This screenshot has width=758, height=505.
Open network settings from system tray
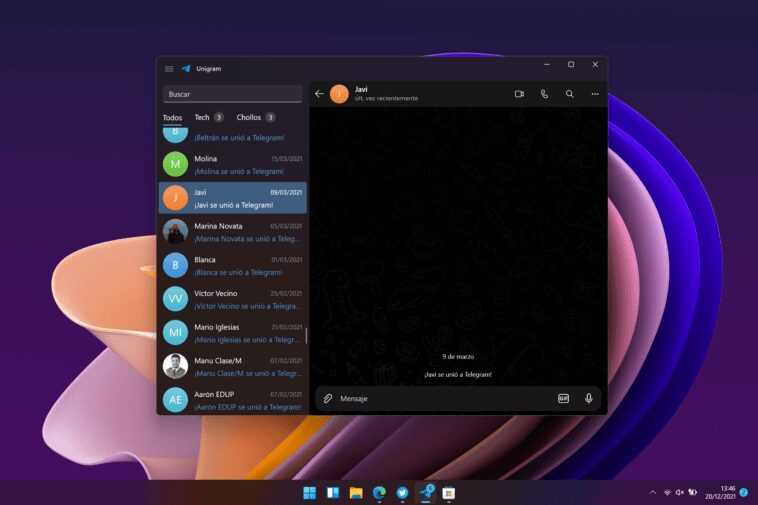668,492
